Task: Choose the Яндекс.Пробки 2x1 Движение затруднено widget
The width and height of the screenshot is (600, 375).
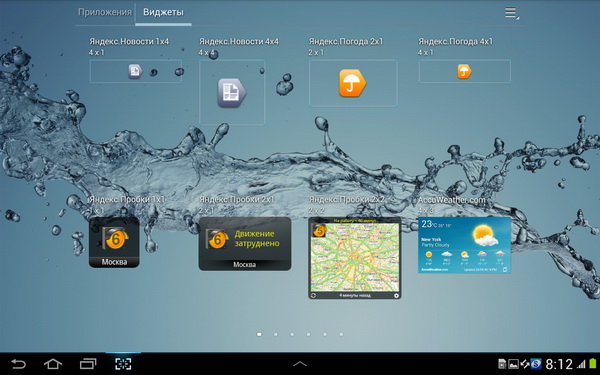Action: pos(245,244)
